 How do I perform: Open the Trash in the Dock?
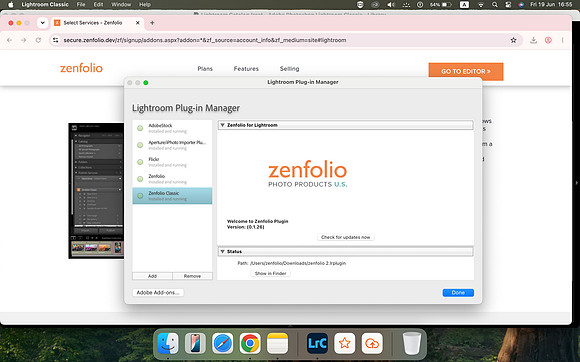(412, 344)
